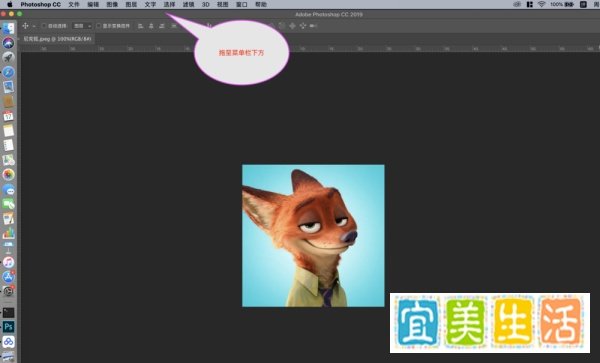Open Numbers bar chart icon in Dock

tap(8, 233)
